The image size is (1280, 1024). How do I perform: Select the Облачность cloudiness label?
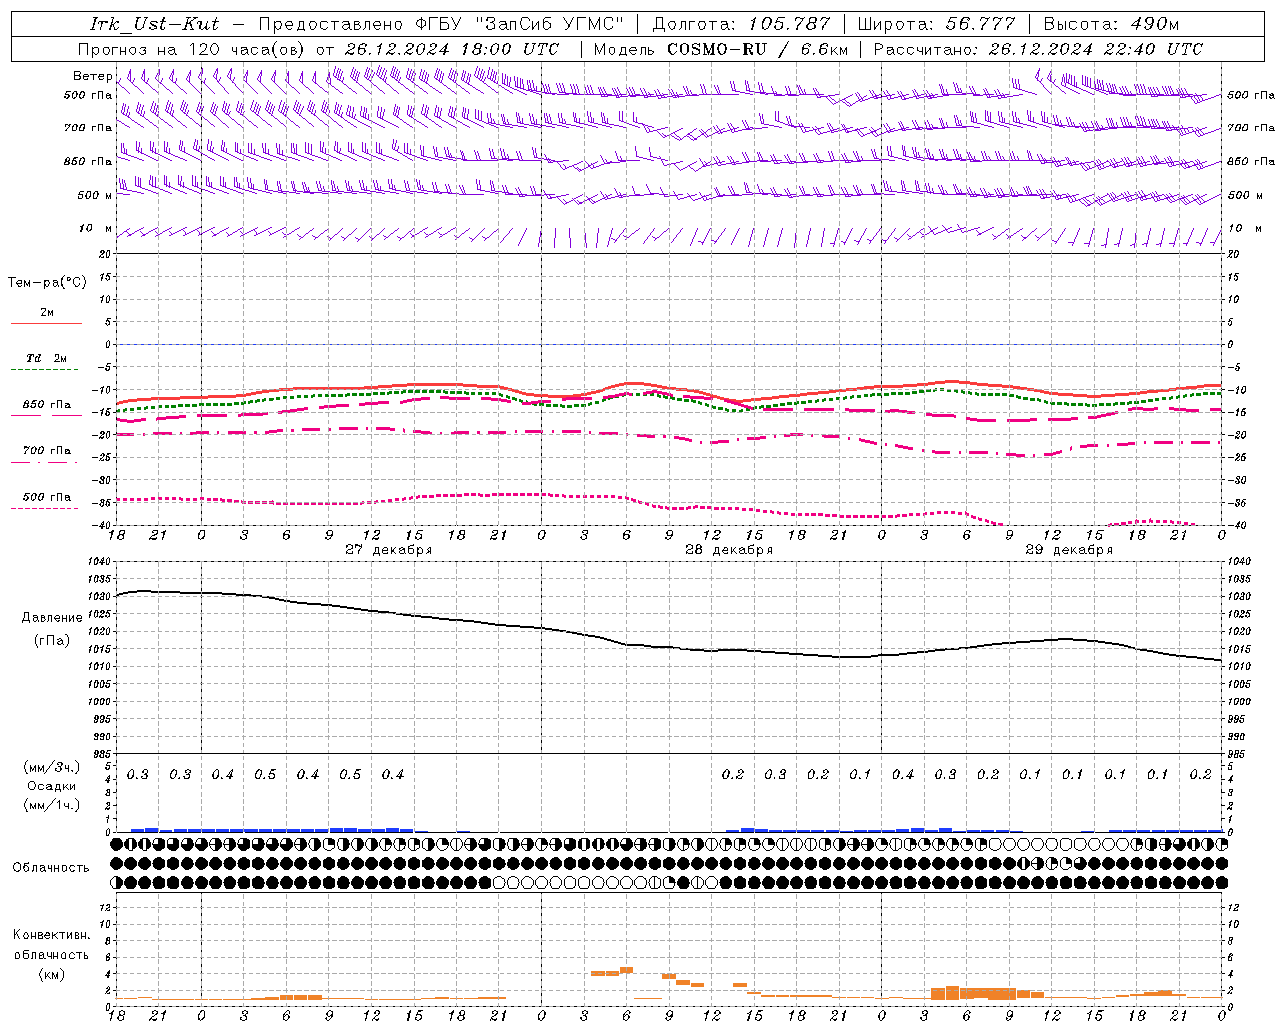(51, 868)
